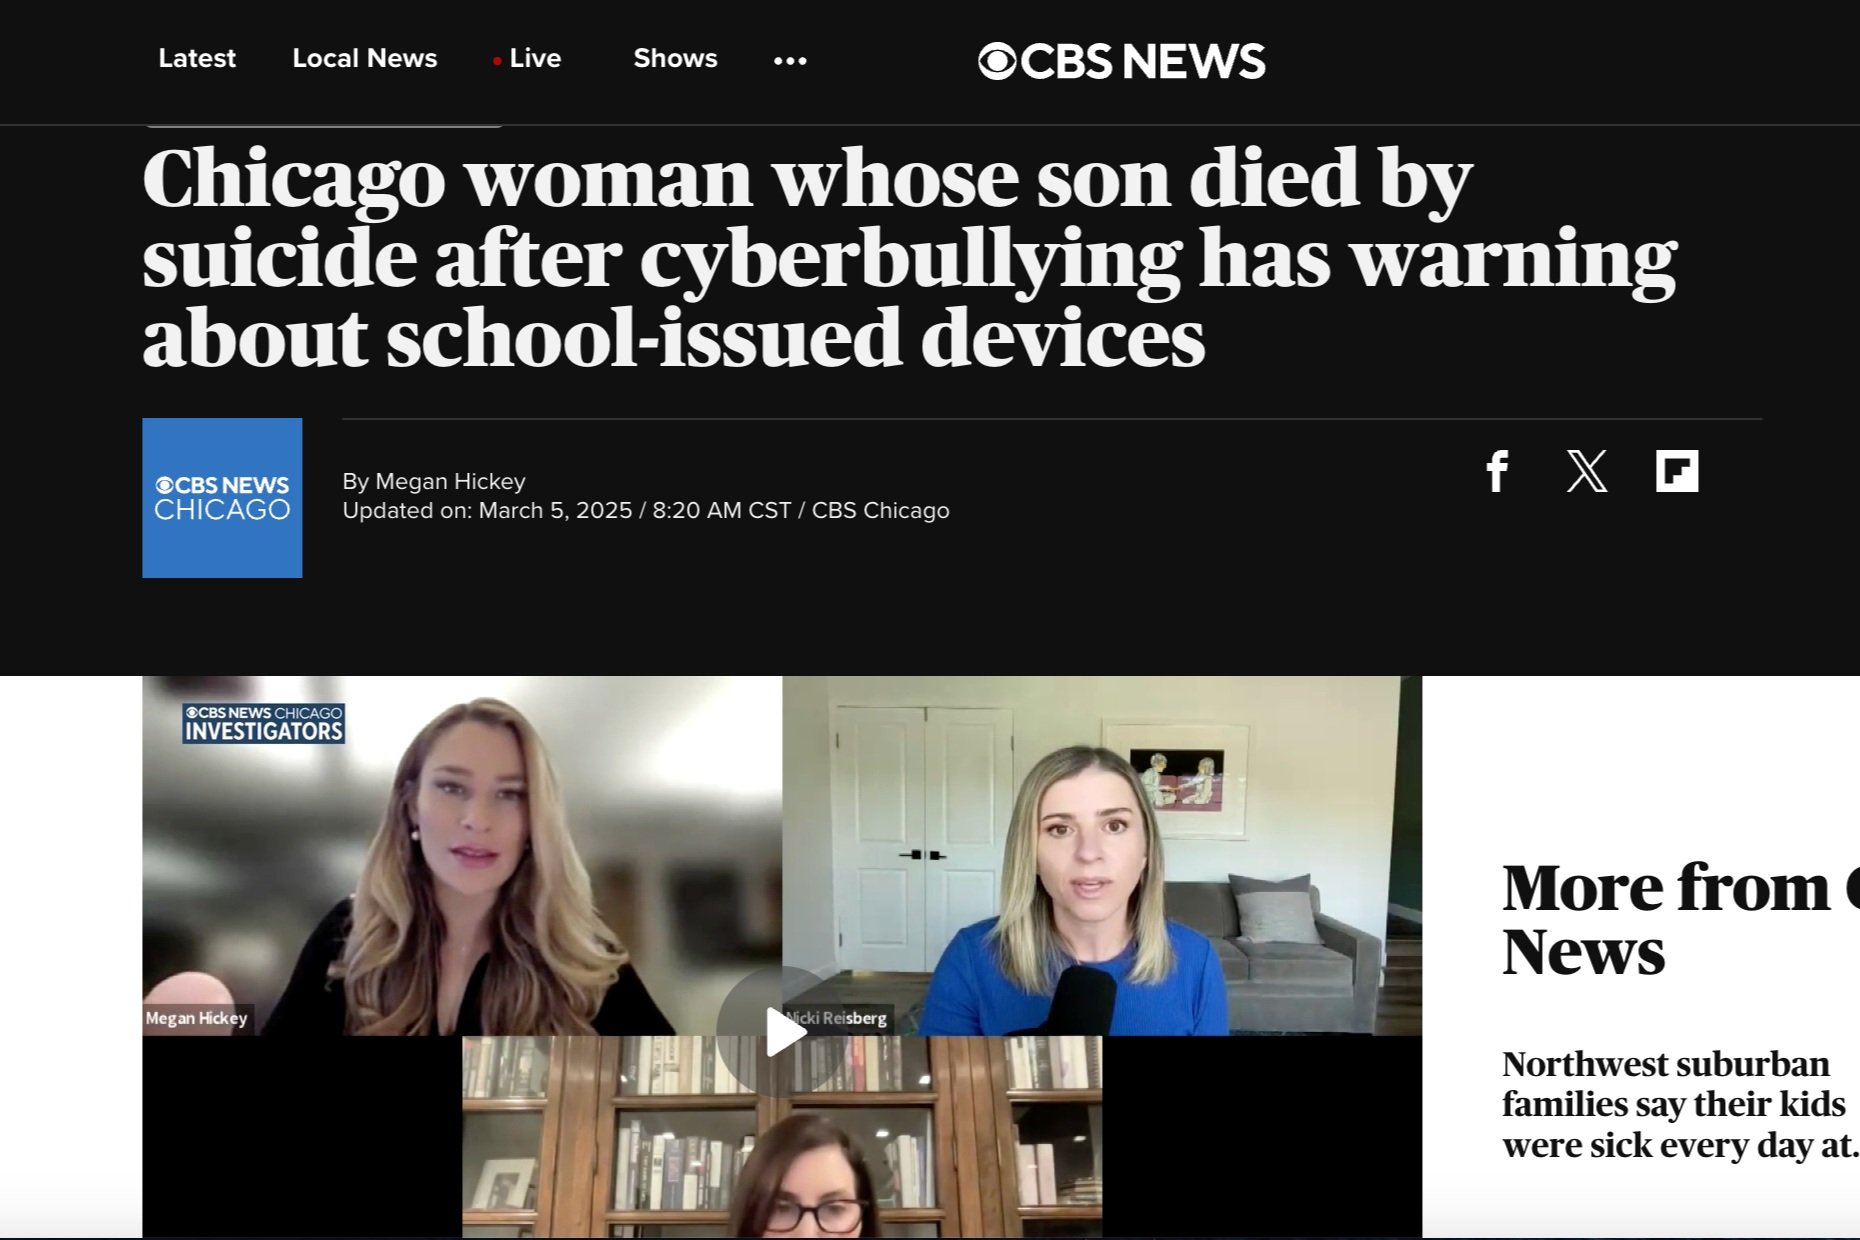Click CBS News Chicago blue badge
This screenshot has height=1240, width=1860.
pos(222,498)
